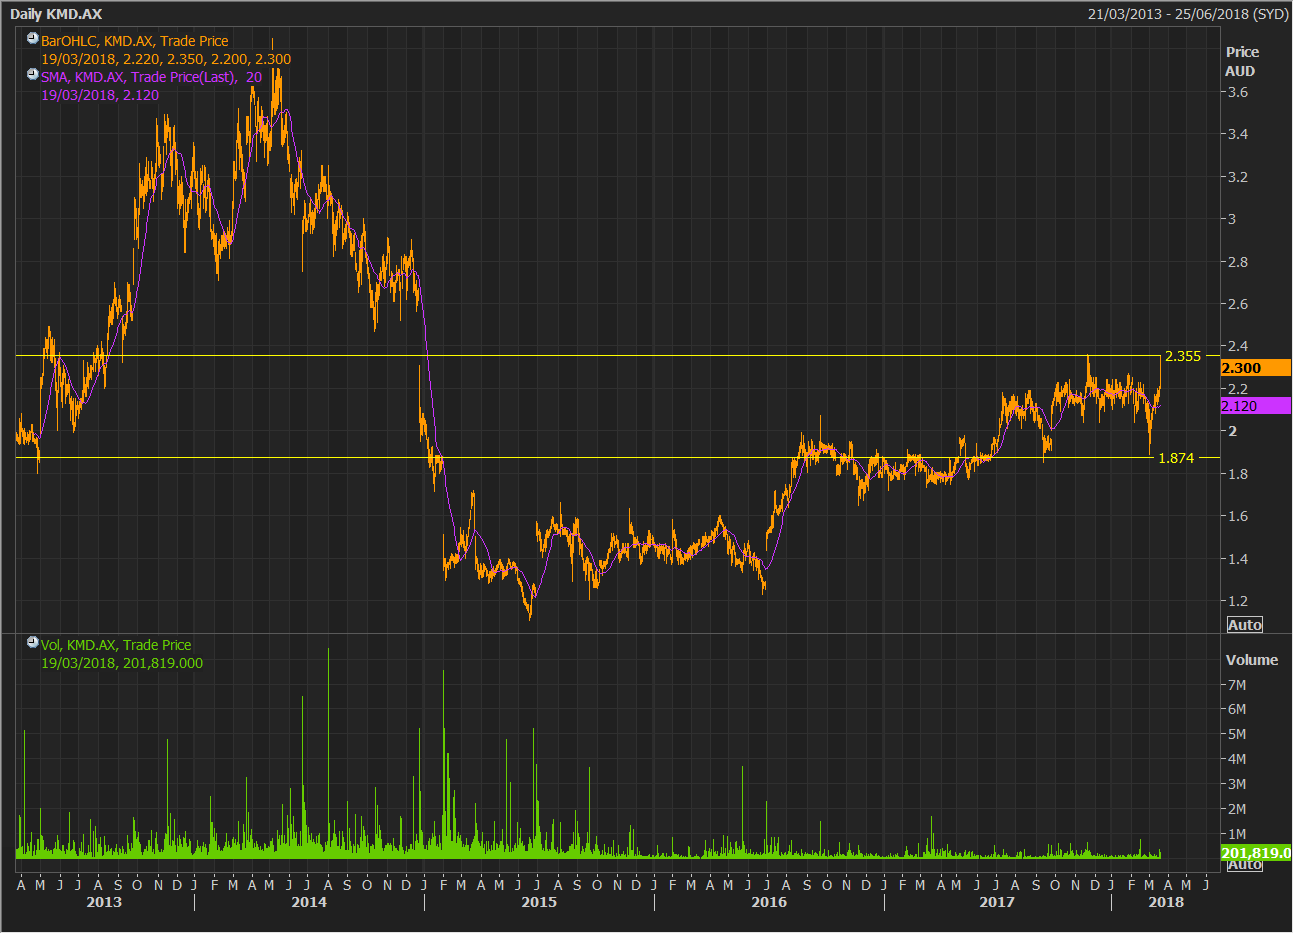This screenshot has height=934, width=1294.
Task: Click the OHLC values line 19/03/2018, 2.220, 2.350
Action: coord(166,59)
